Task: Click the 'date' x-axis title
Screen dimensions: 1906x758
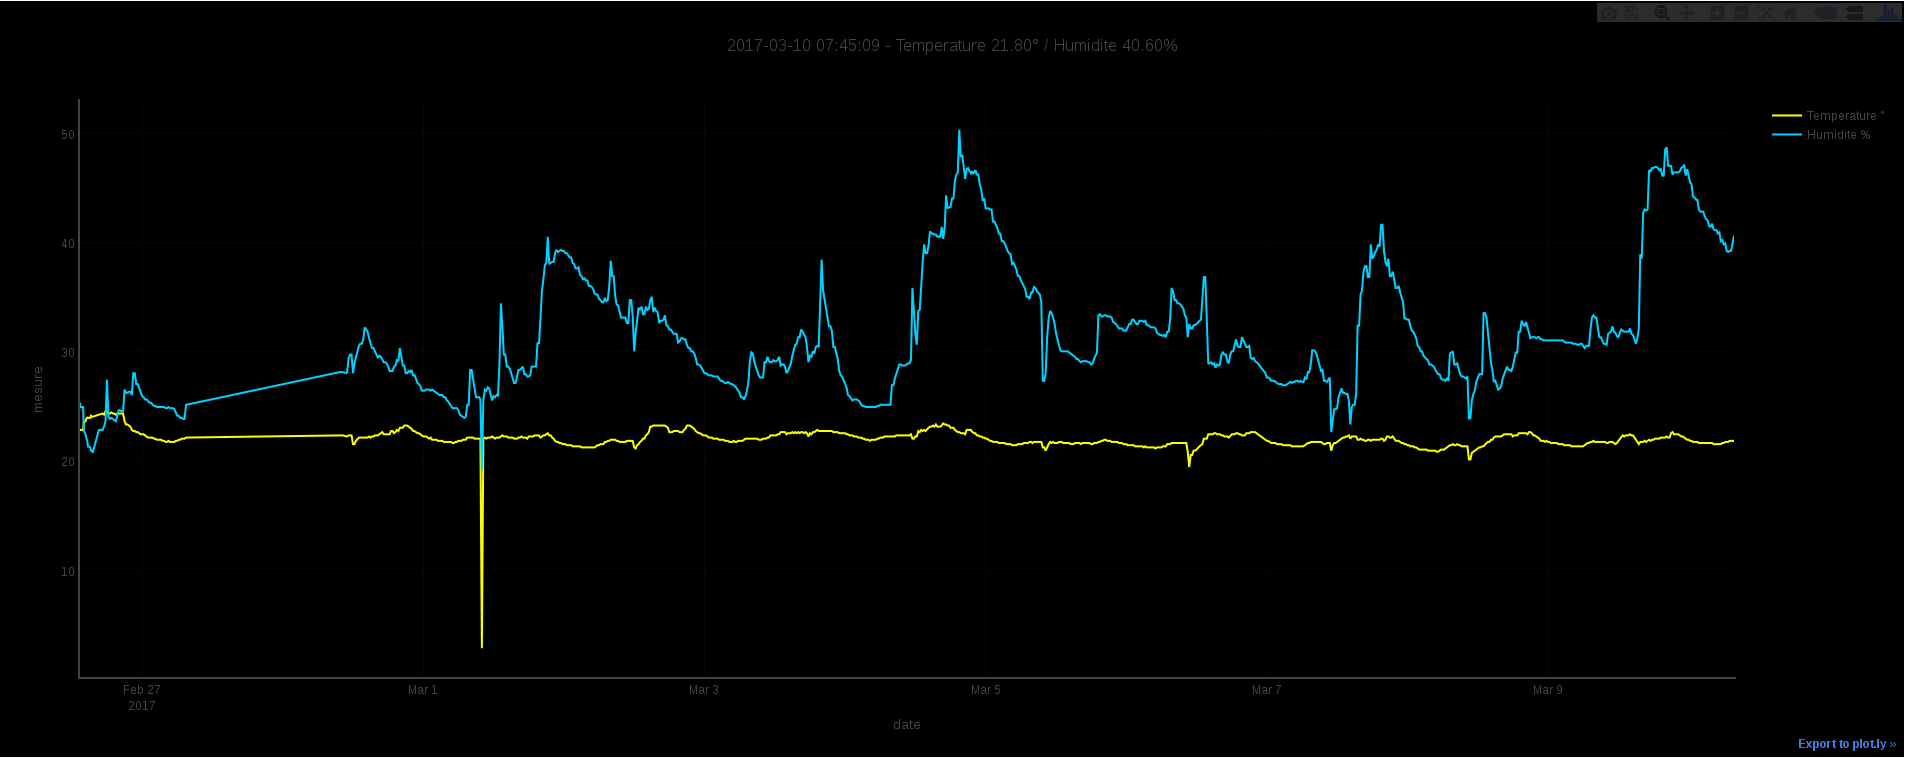Action: pyautogui.click(x=907, y=725)
